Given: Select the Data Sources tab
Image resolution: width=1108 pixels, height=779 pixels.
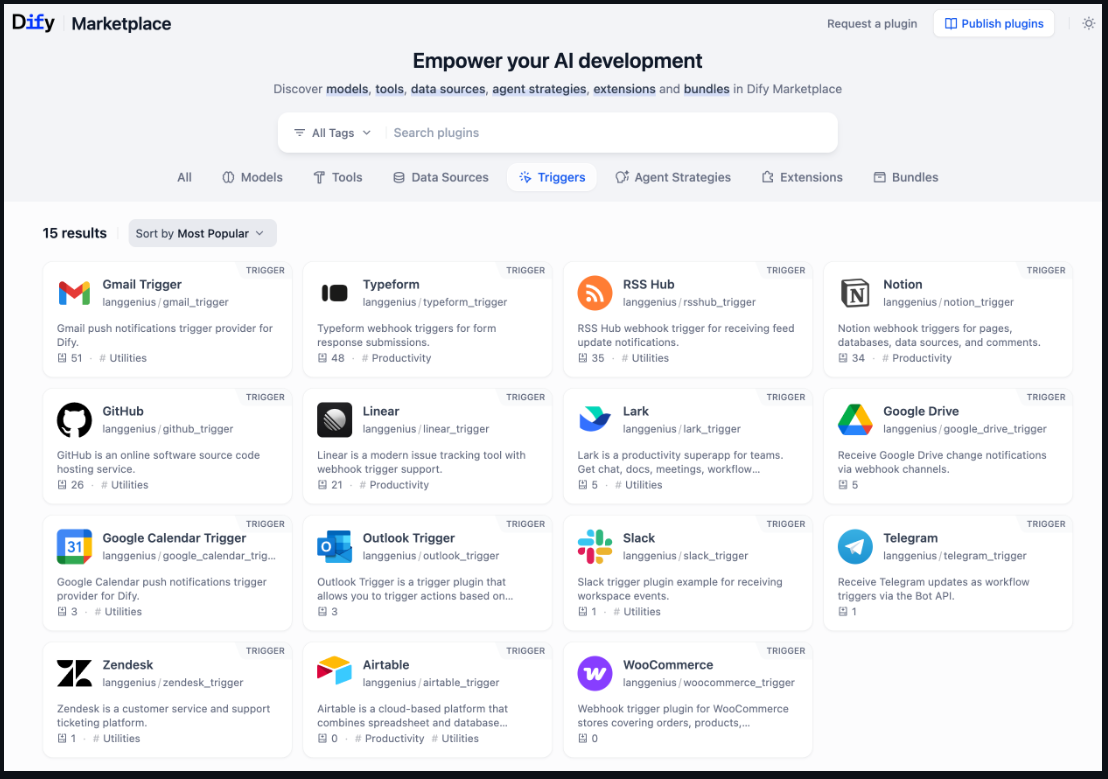Looking at the screenshot, I should (440, 177).
